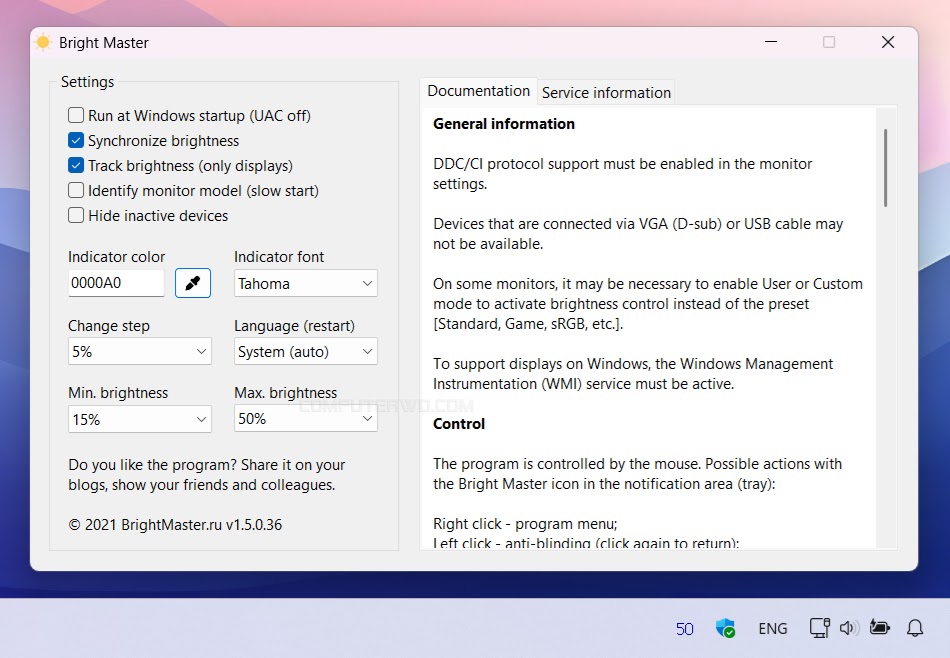Uncheck Synchronize brightness
Viewport: 950px width, 658px height.
click(x=76, y=141)
